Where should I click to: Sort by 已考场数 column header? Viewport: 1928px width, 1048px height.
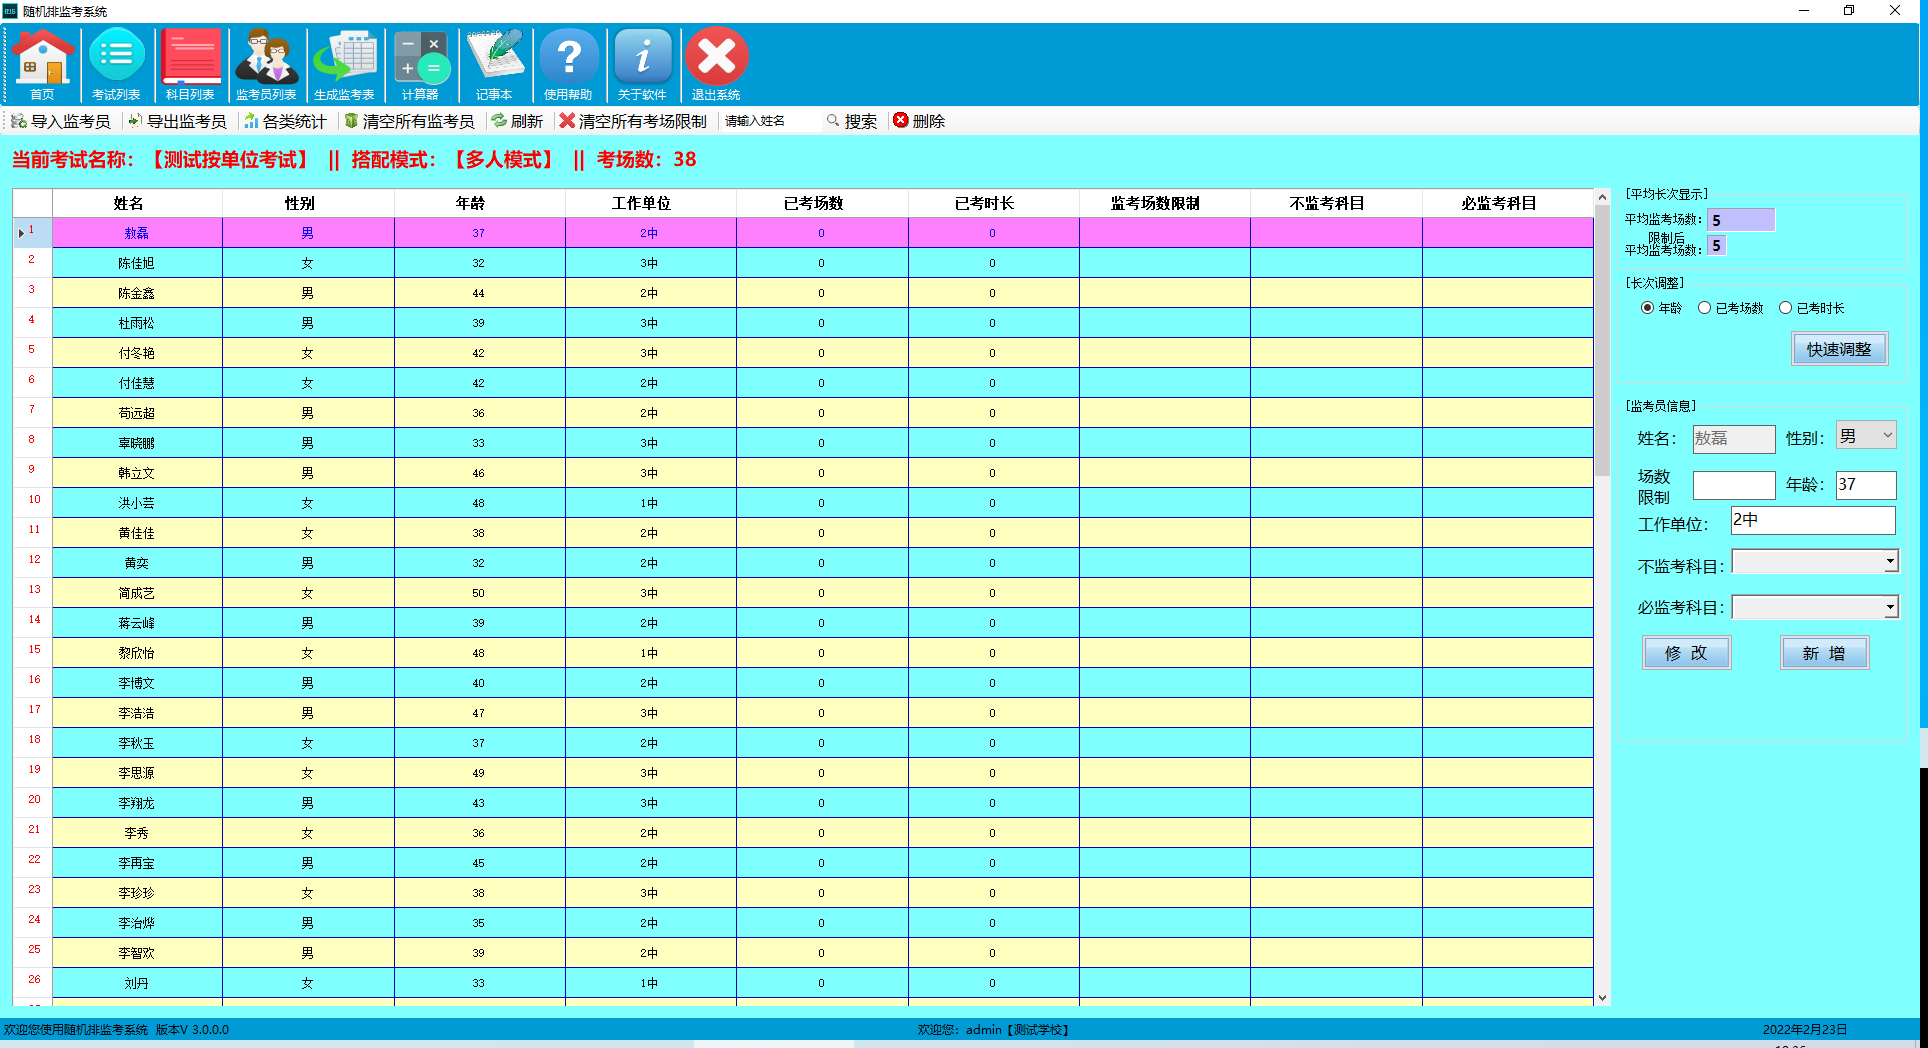(x=822, y=203)
